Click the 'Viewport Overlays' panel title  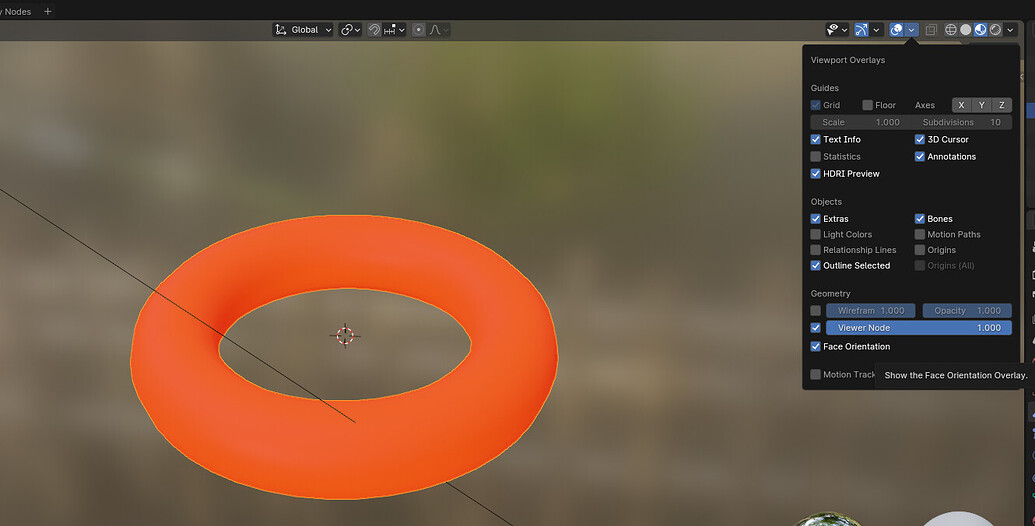tap(848, 60)
